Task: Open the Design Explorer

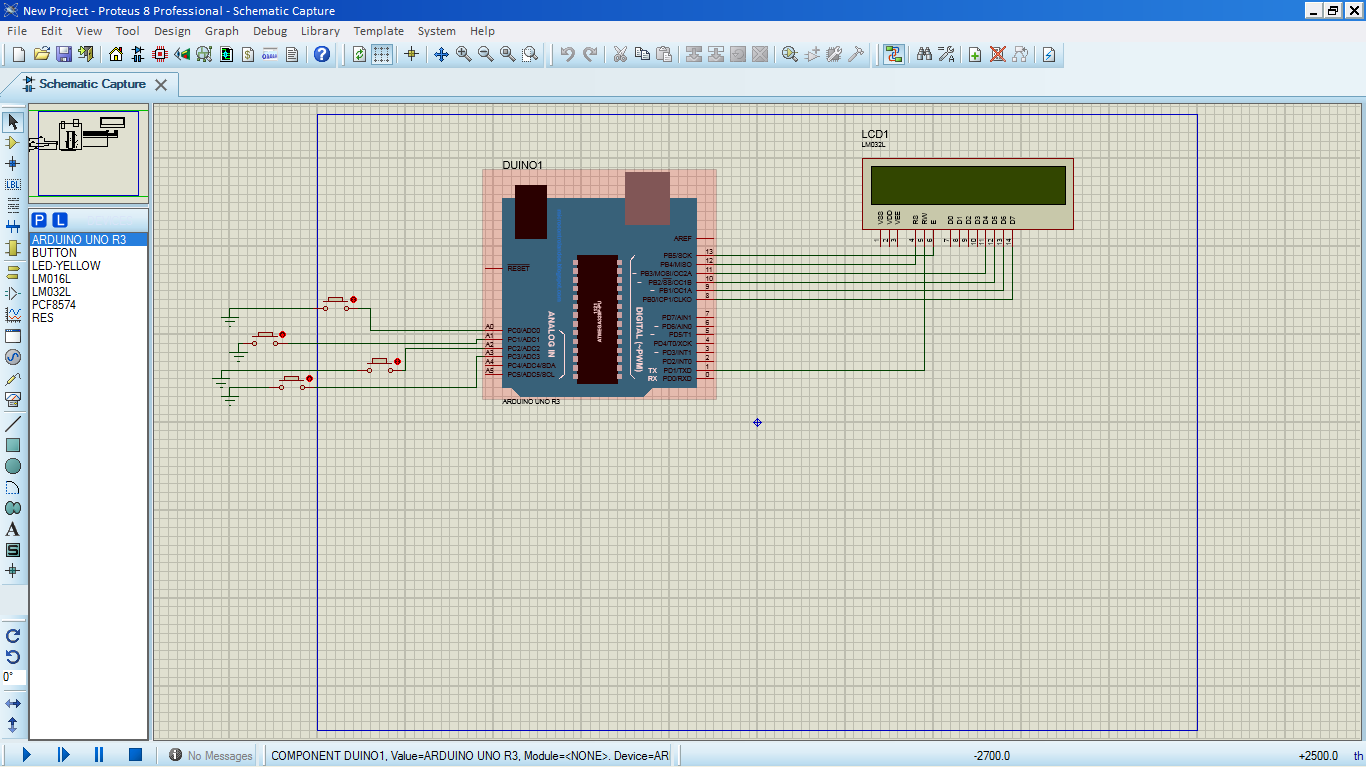Action: 226,54
